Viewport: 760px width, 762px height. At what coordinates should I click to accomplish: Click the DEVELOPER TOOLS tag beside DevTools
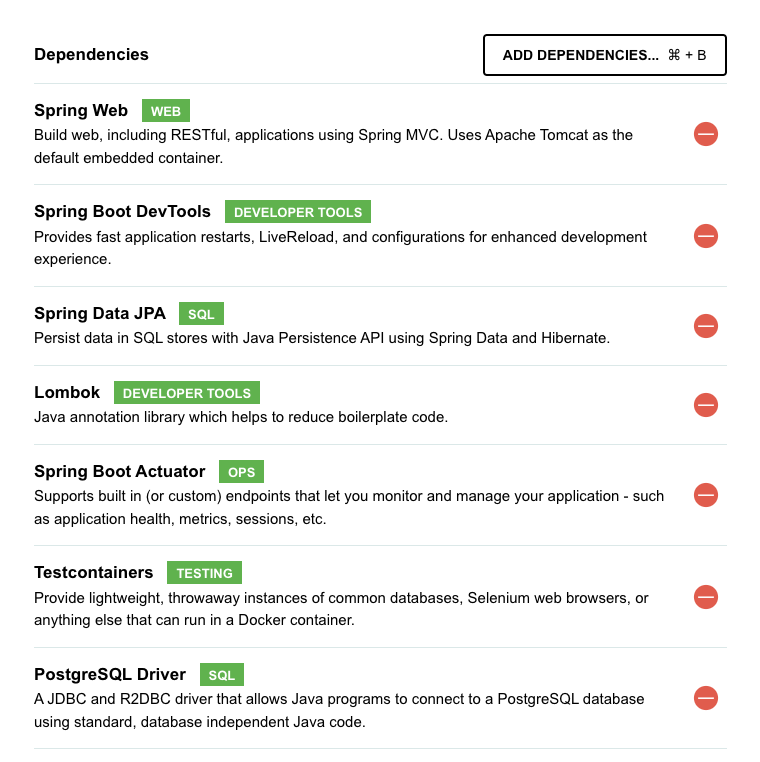298,212
